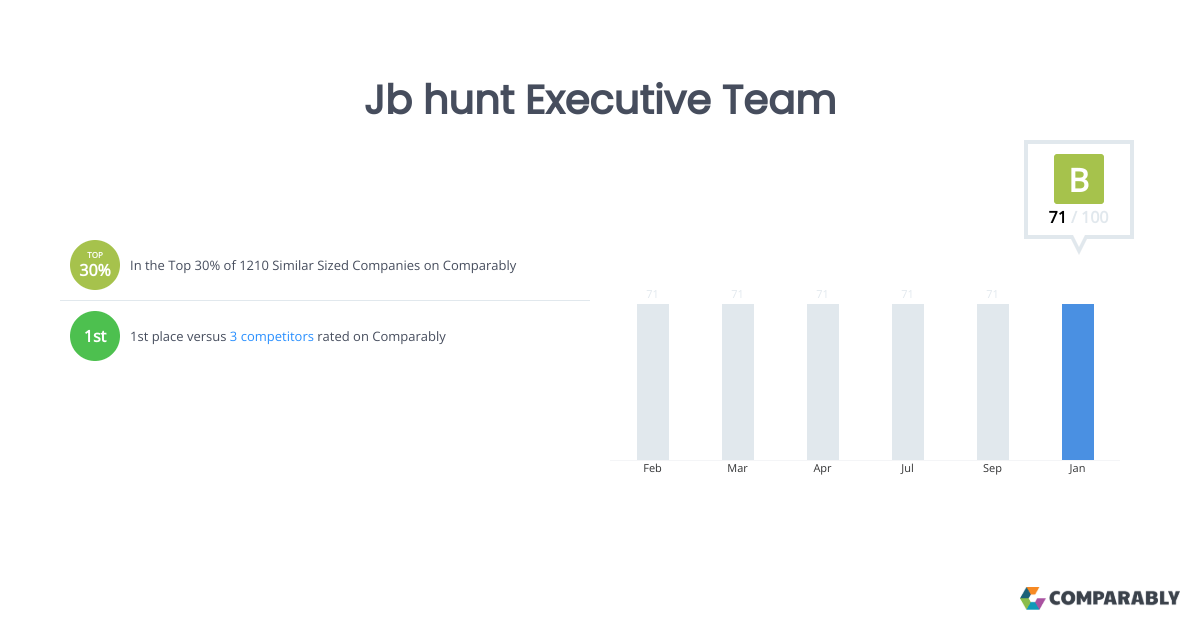Click the Sep month axis label

(x=992, y=468)
